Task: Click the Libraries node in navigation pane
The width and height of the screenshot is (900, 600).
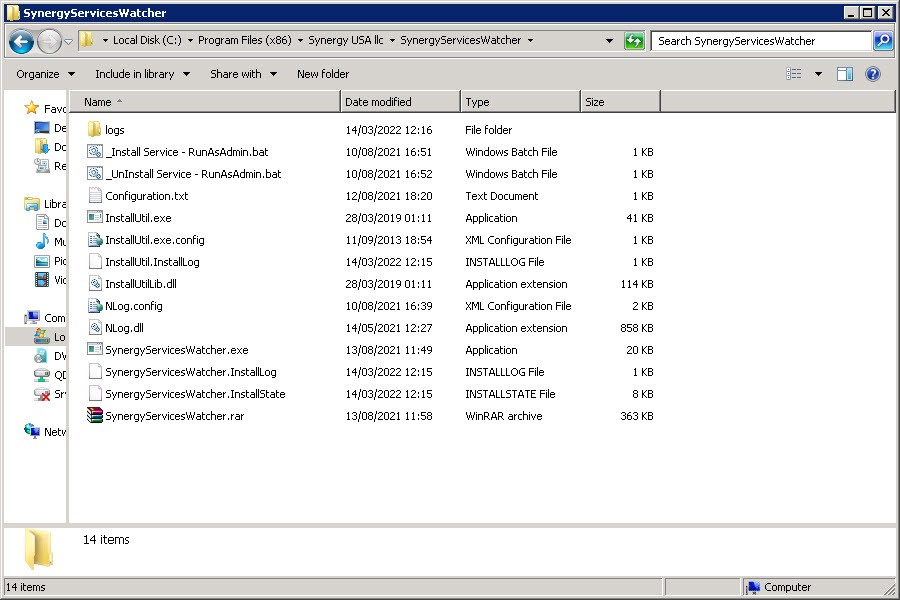Action: [x=45, y=204]
